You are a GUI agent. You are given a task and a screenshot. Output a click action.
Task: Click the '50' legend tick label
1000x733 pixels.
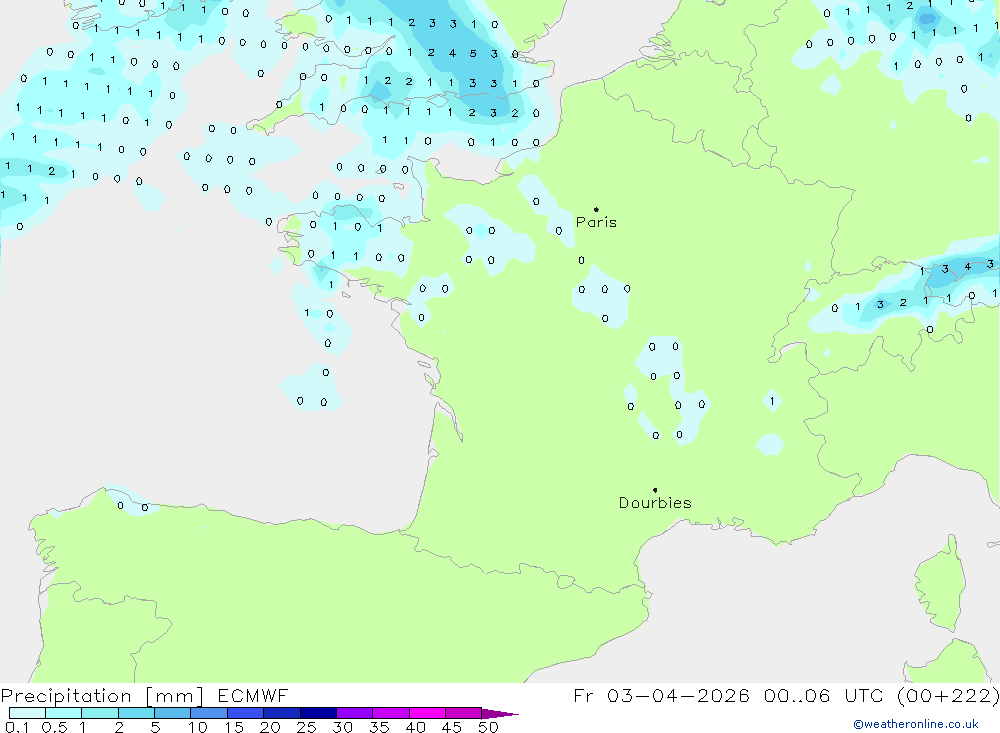click(x=488, y=727)
